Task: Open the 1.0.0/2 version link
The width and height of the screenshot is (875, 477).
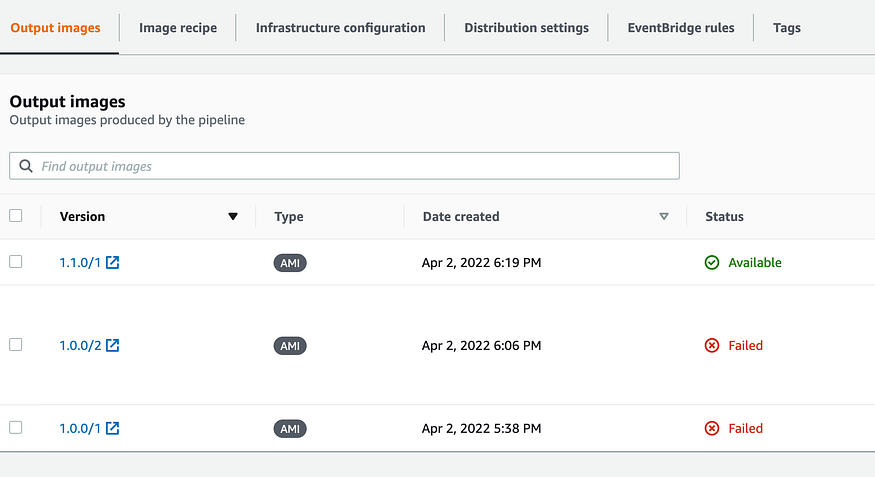Action: [80, 346]
